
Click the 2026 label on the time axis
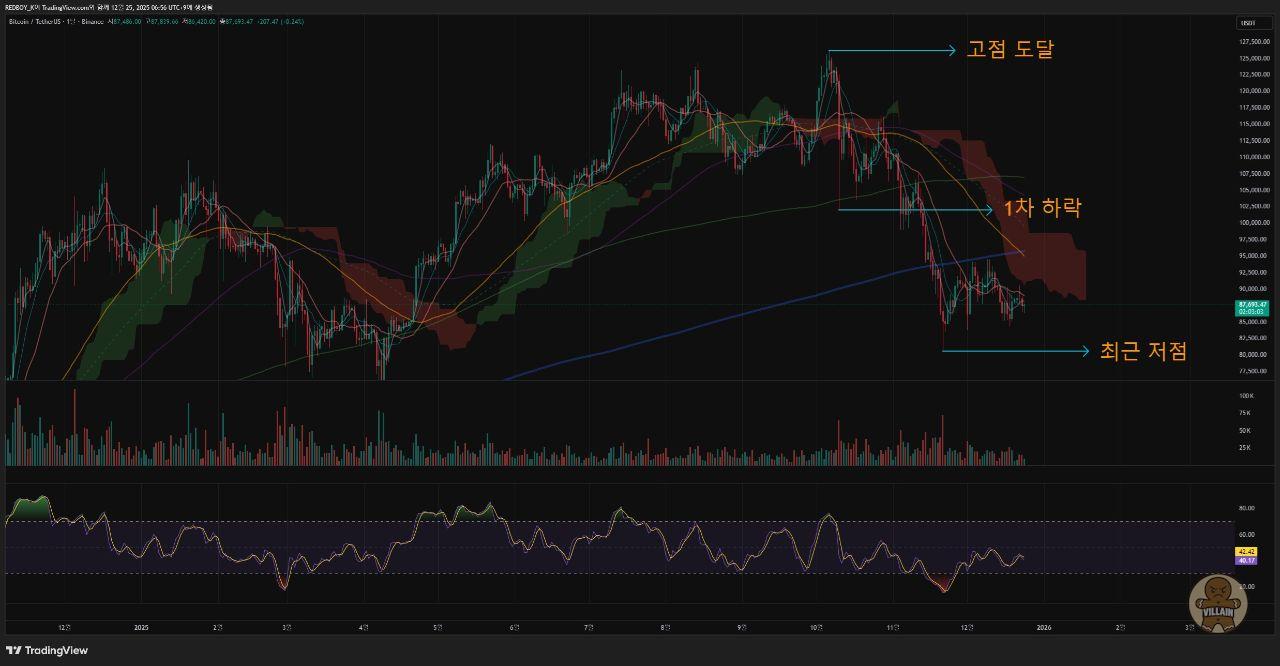click(1043, 628)
